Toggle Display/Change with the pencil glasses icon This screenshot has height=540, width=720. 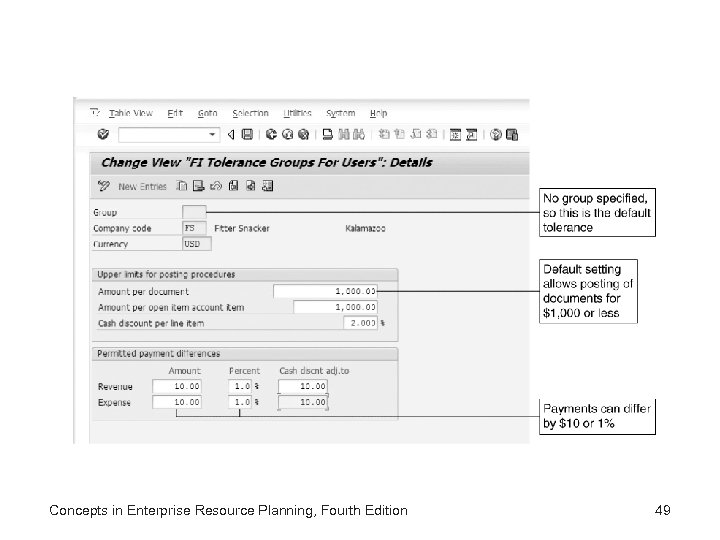coord(104,186)
